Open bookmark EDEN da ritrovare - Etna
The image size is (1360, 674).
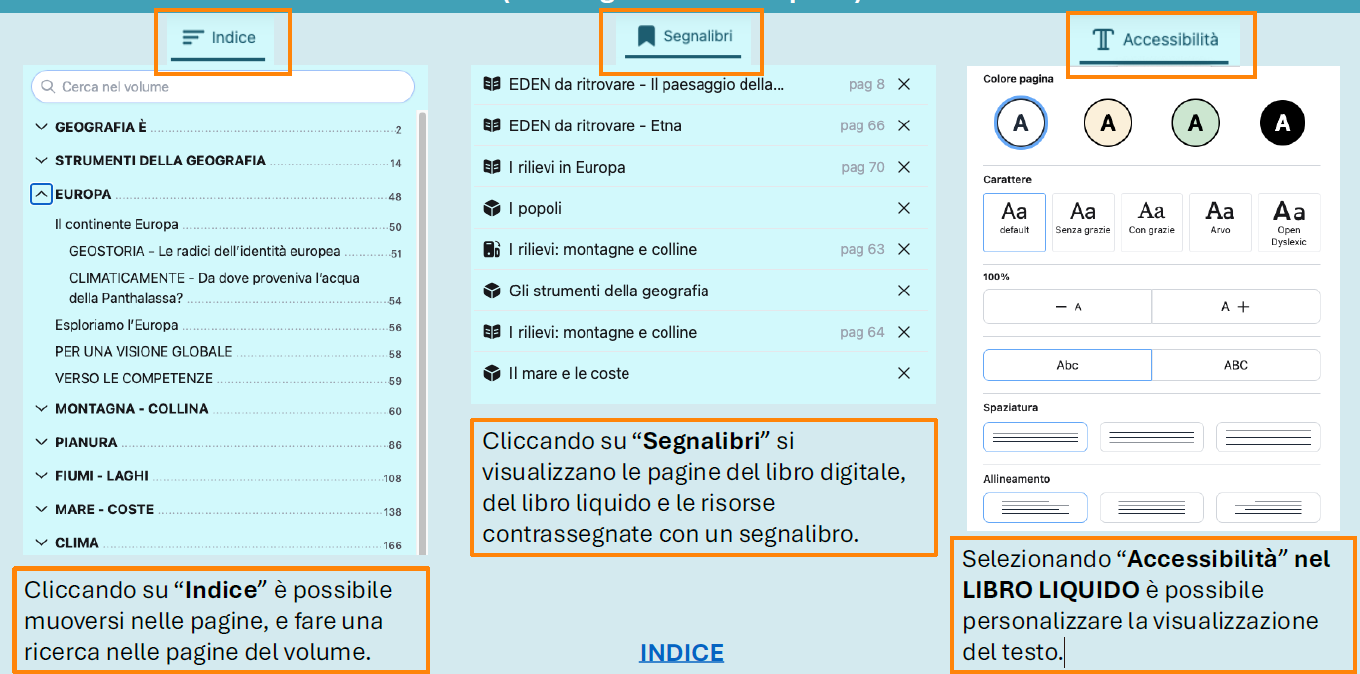[595, 126]
